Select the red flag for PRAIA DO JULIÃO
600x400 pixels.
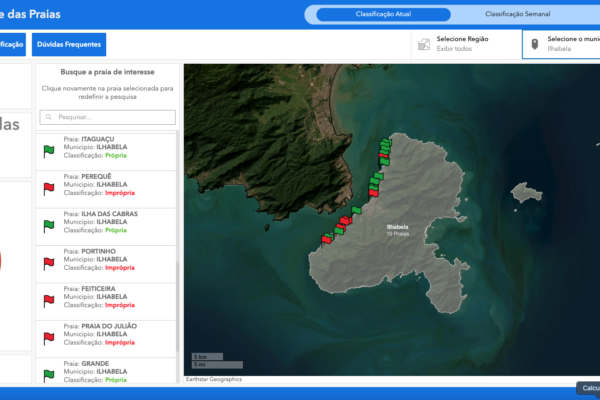(48, 337)
